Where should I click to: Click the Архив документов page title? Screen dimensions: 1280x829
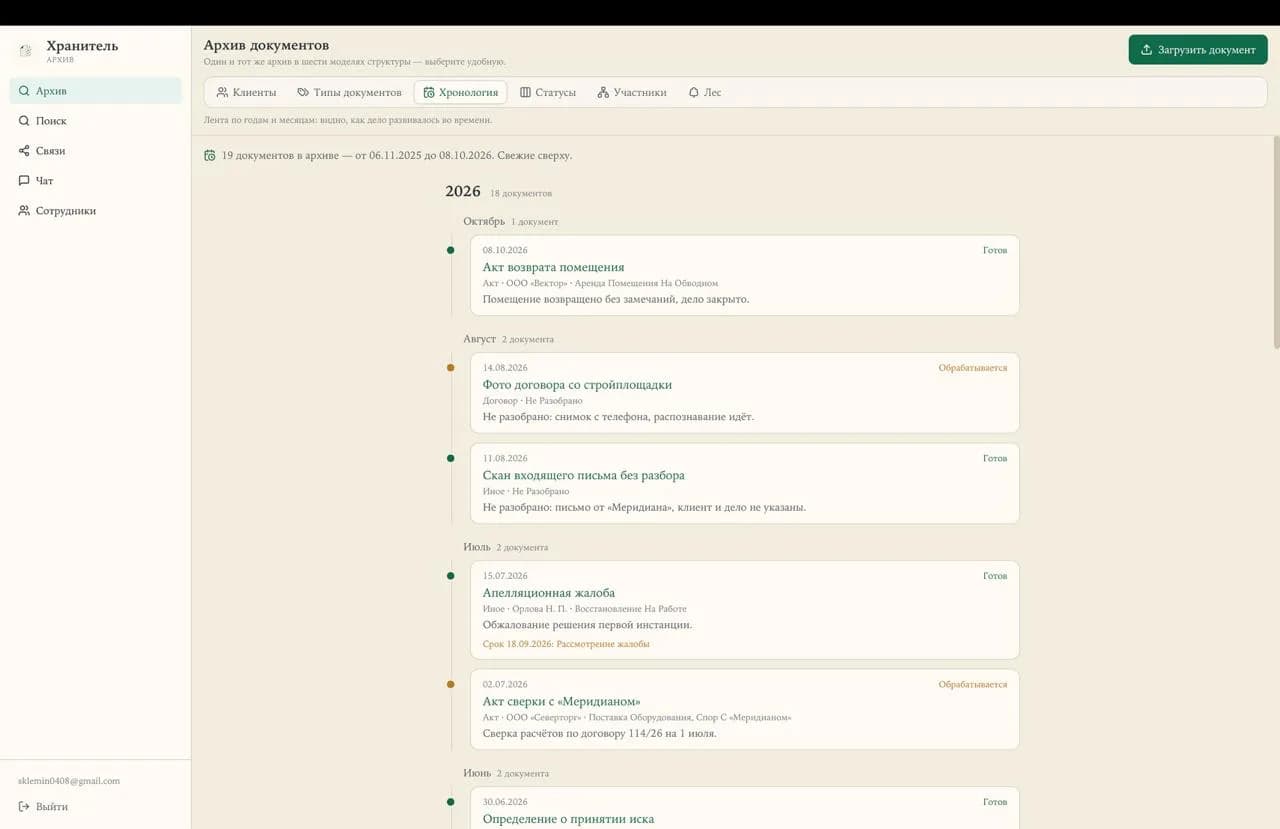tap(266, 45)
